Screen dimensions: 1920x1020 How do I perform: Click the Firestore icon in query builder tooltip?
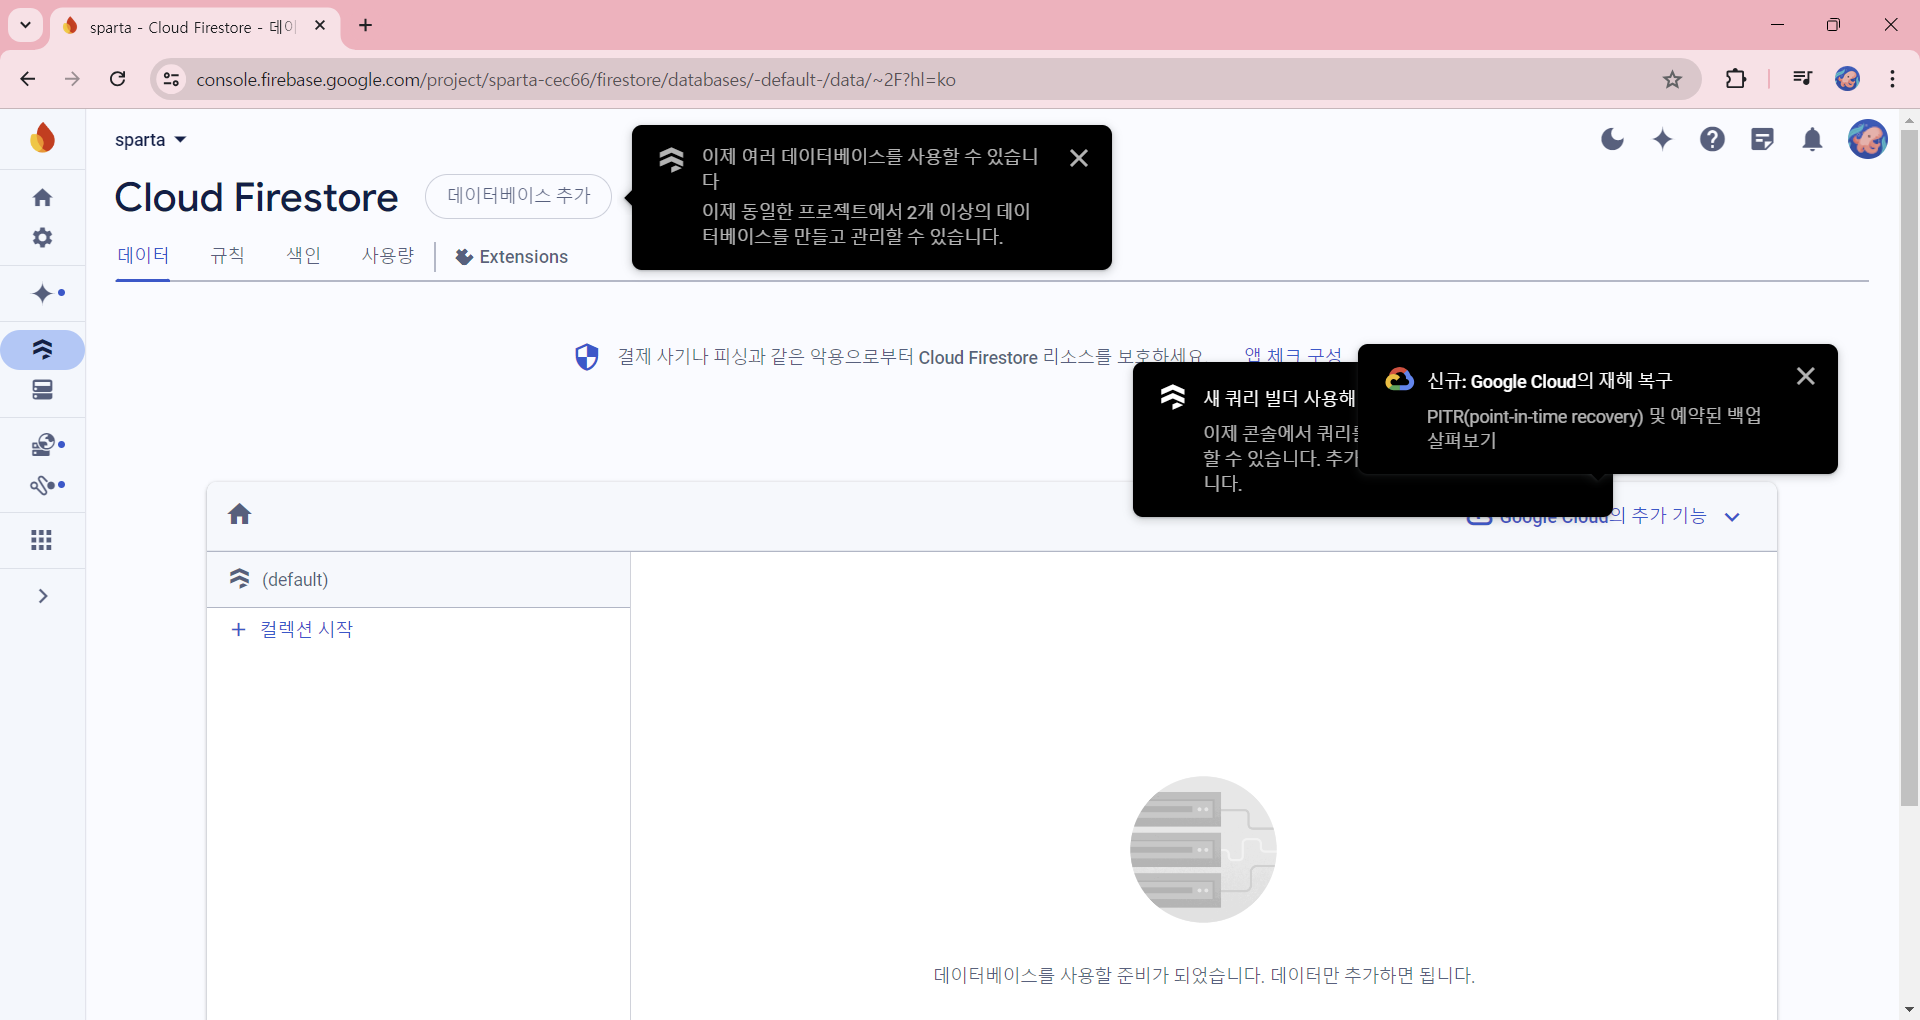point(1173,397)
